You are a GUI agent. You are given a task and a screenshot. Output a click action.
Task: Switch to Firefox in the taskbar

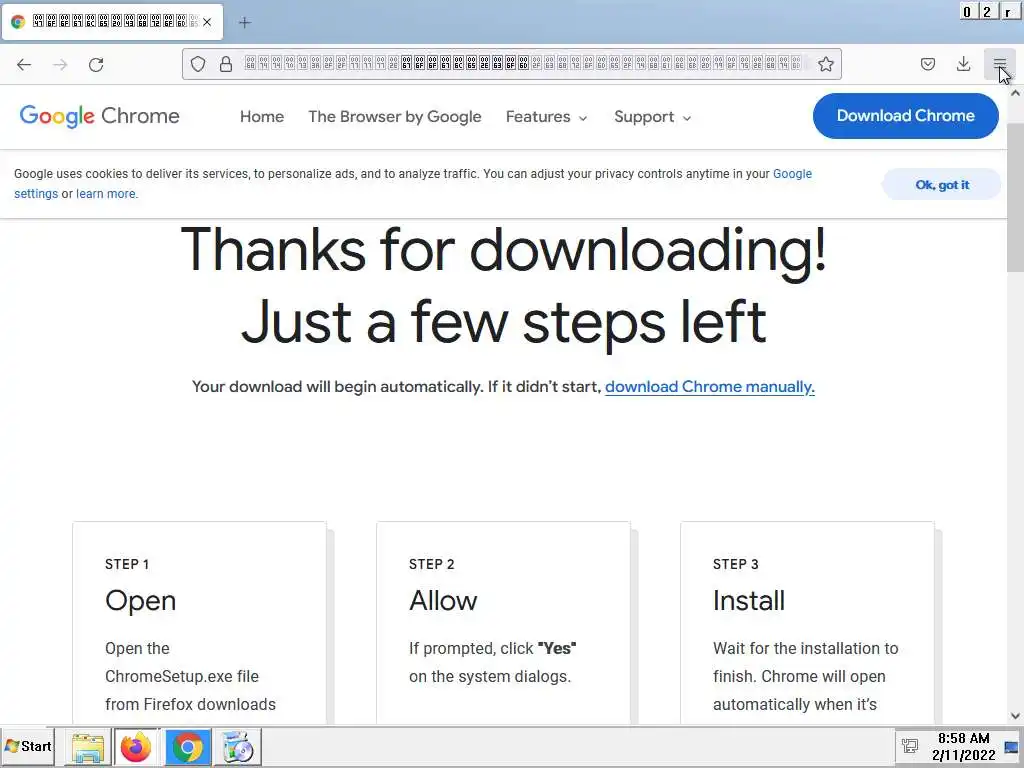point(136,747)
